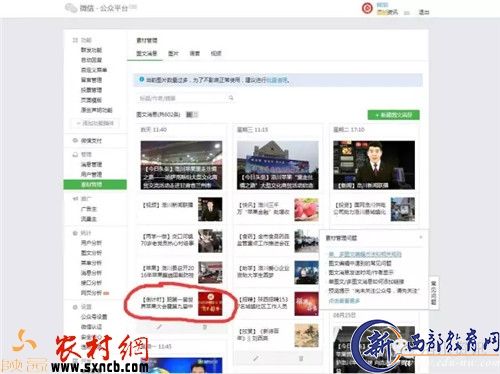The width and height of the screenshot is (500, 374).
Task: Open the red 【倒计时】 countdown thumbnail
Action: pyautogui.click(x=210, y=304)
